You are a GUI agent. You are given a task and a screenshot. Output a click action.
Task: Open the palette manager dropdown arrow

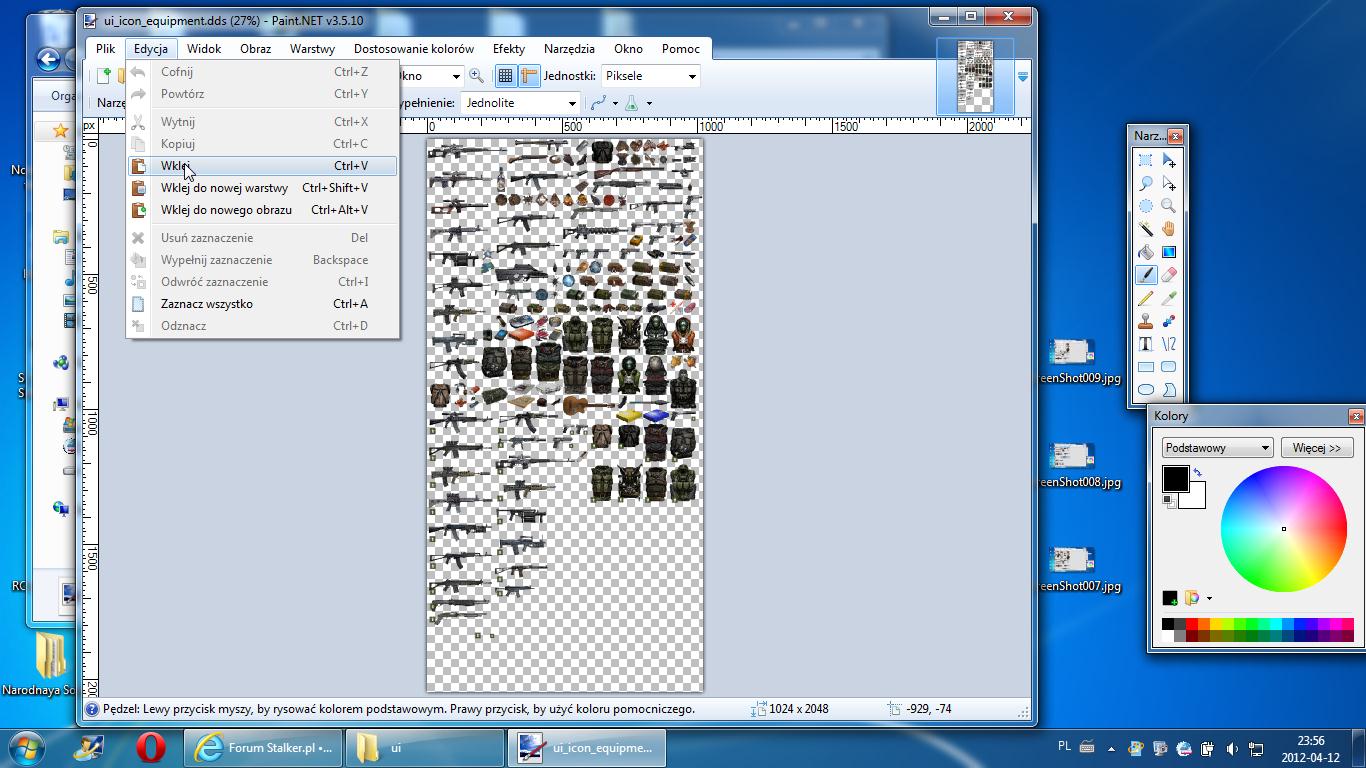[x=1209, y=599]
